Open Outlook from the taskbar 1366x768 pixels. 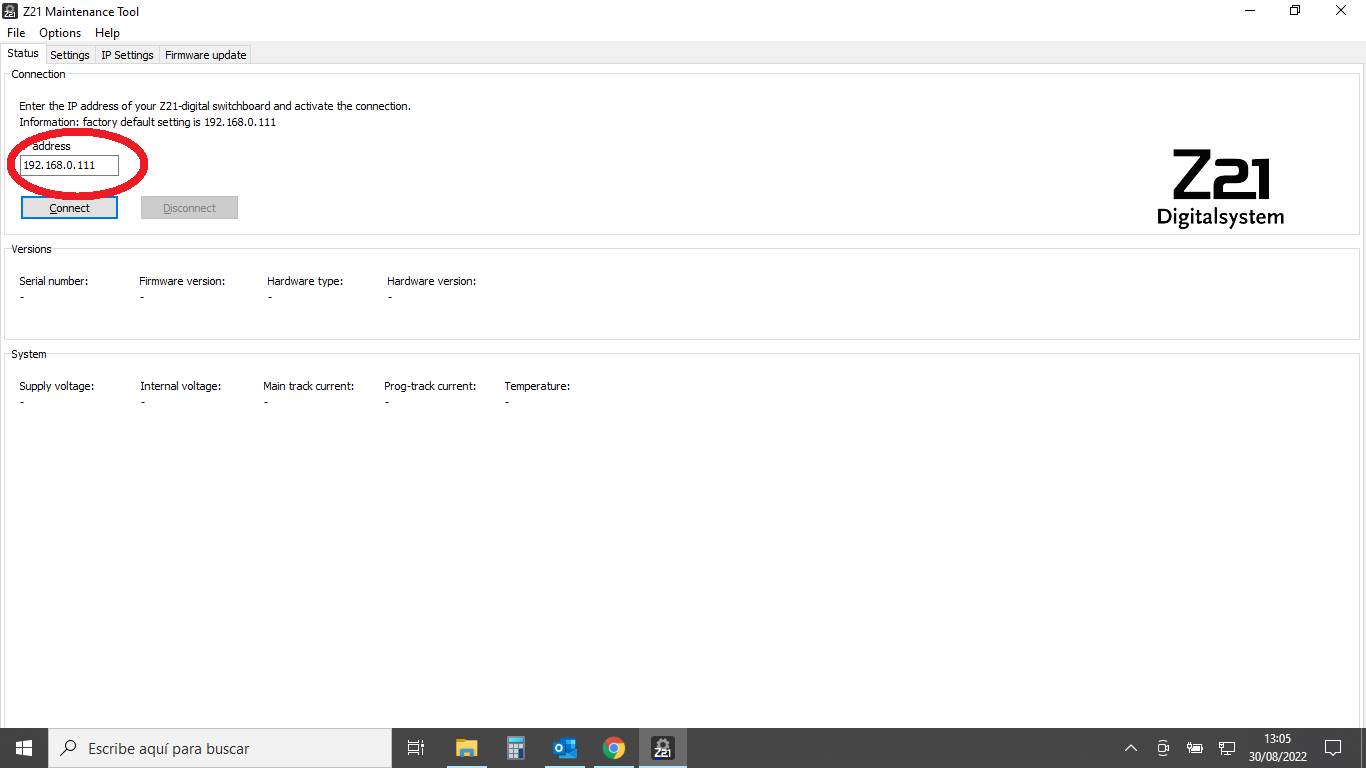565,748
